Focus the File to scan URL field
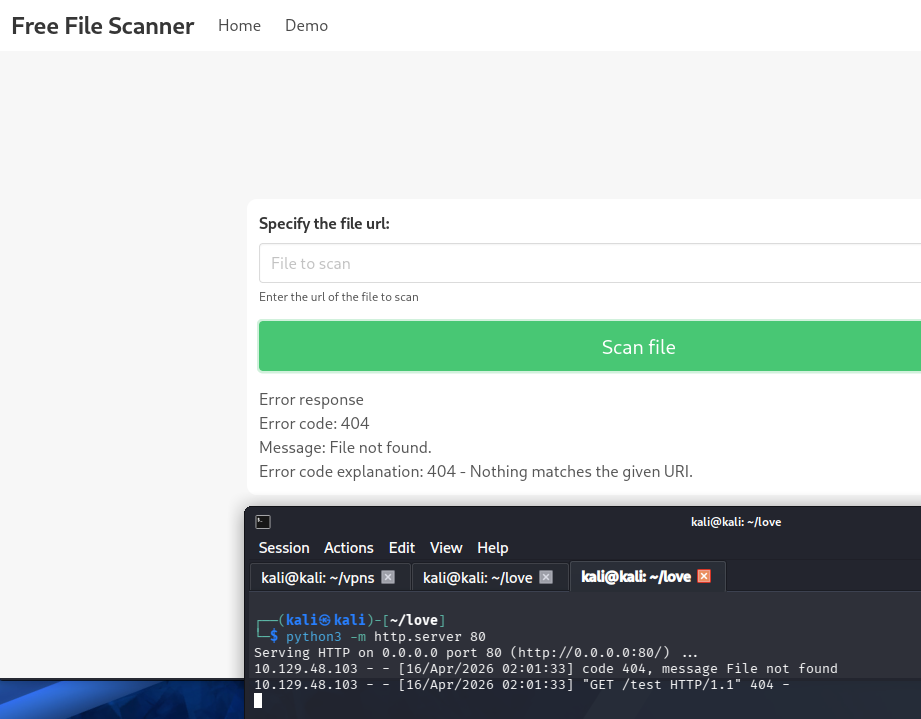The width and height of the screenshot is (921, 719). pos(590,264)
